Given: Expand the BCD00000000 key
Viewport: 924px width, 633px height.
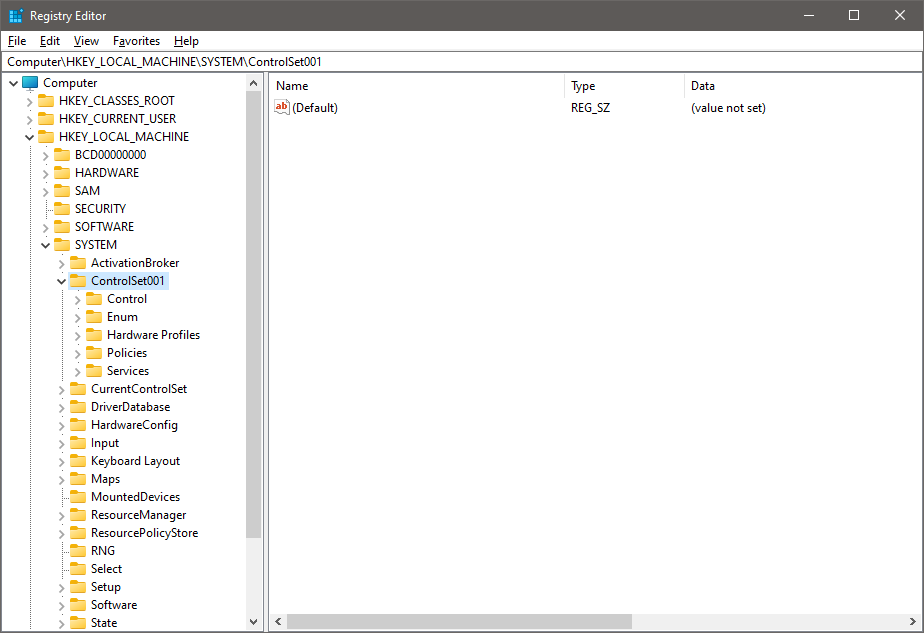Looking at the screenshot, I should (x=45, y=156).
